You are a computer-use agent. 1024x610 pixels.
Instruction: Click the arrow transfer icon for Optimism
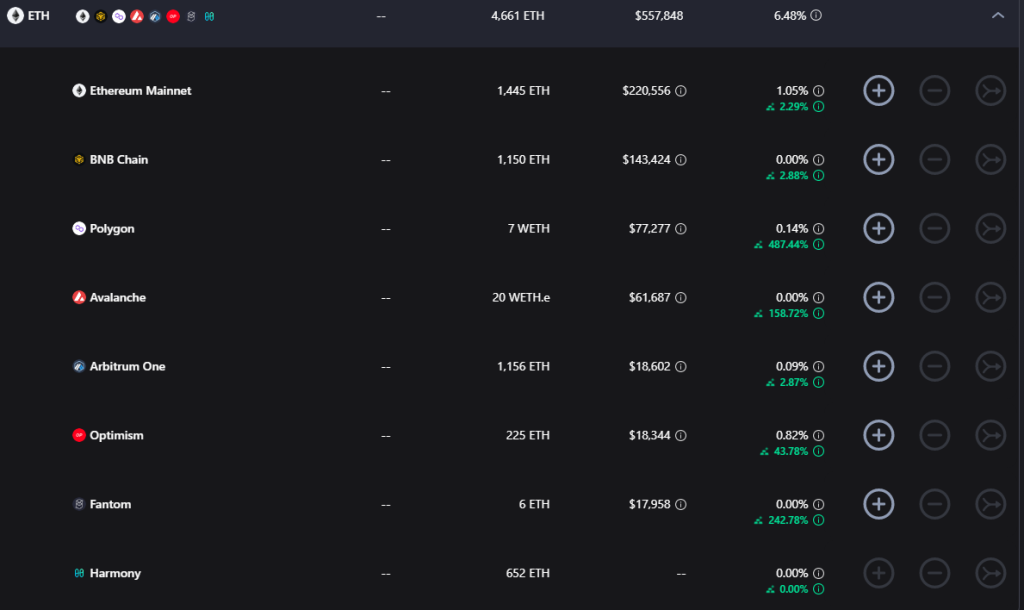(991, 435)
